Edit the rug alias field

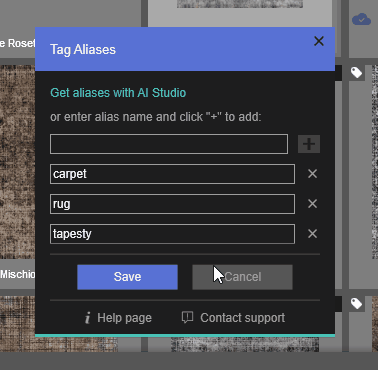click(172, 204)
